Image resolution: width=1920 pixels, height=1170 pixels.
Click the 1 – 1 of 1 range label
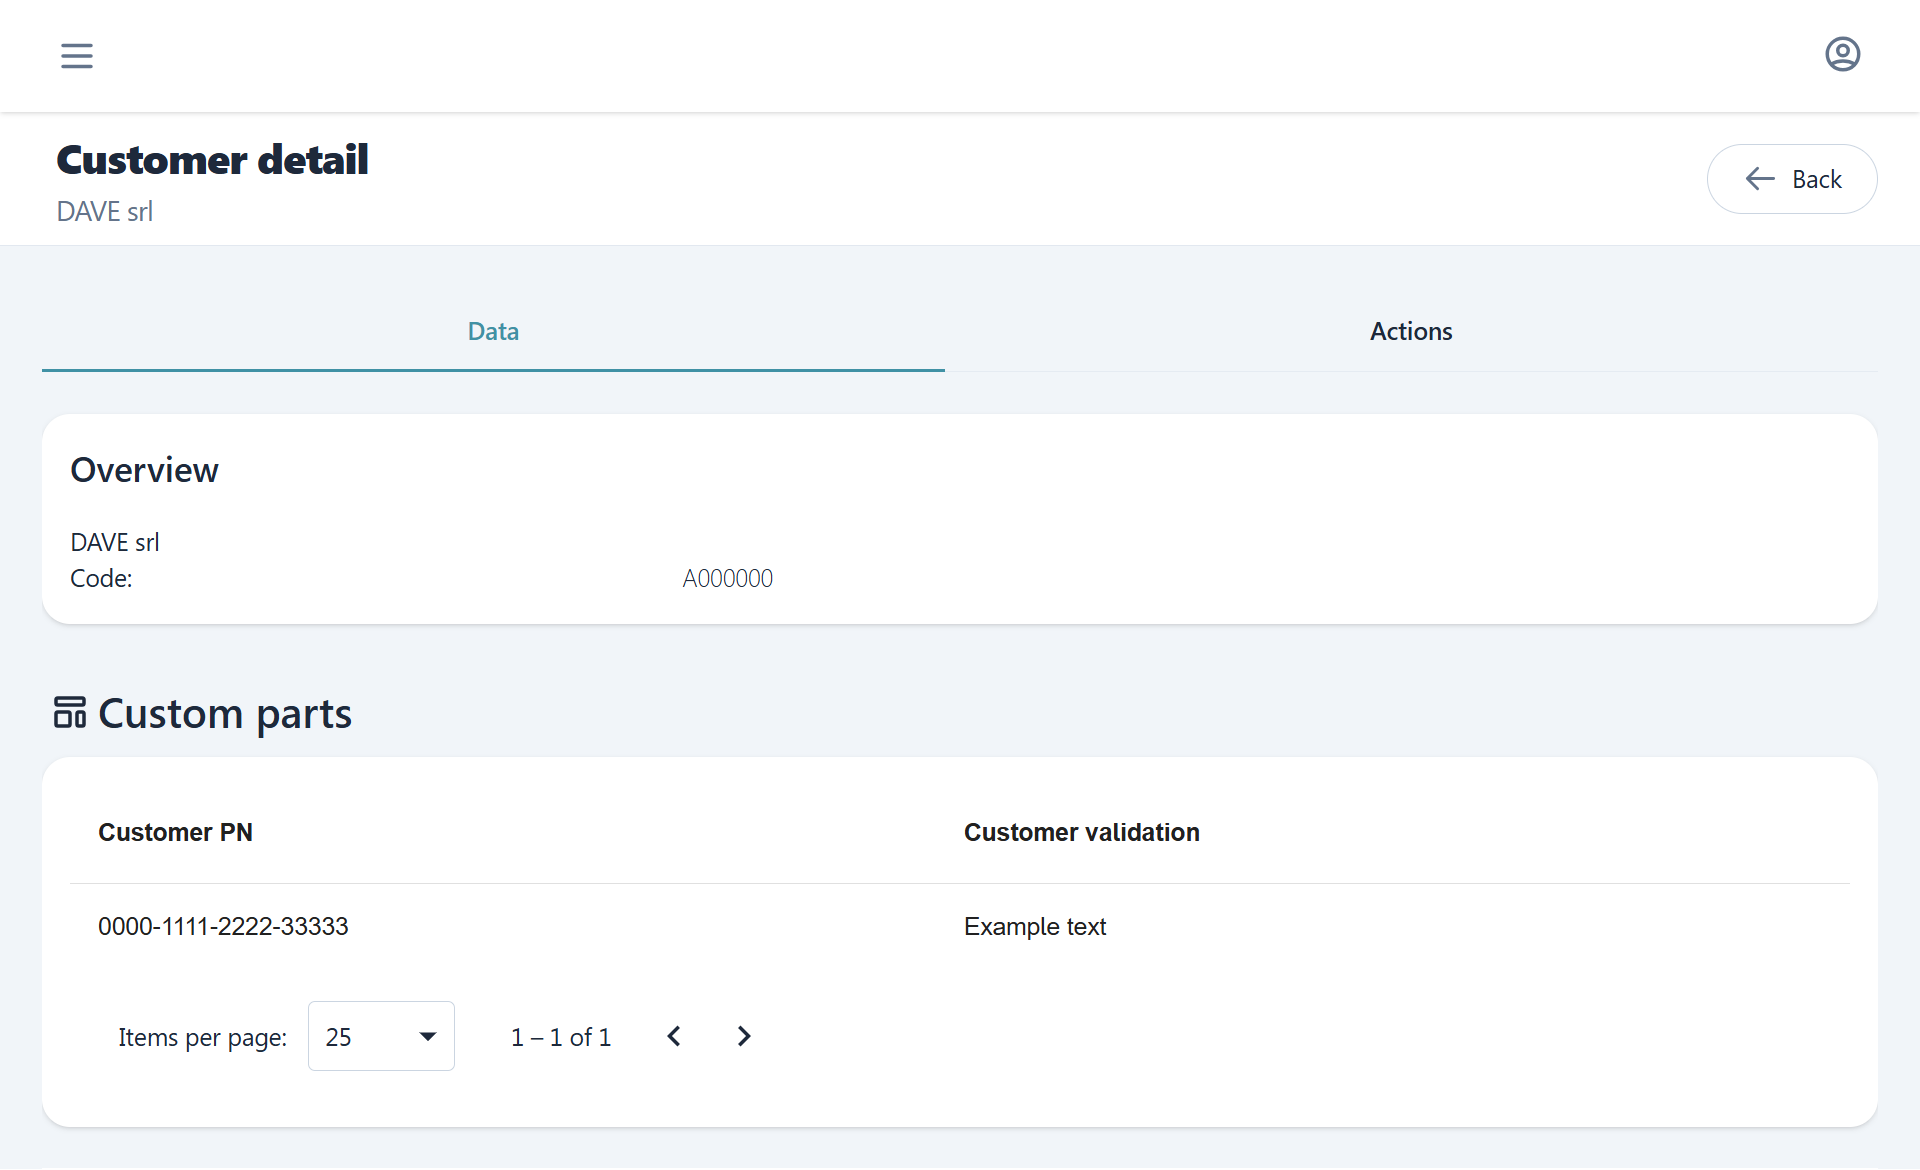click(x=560, y=1037)
